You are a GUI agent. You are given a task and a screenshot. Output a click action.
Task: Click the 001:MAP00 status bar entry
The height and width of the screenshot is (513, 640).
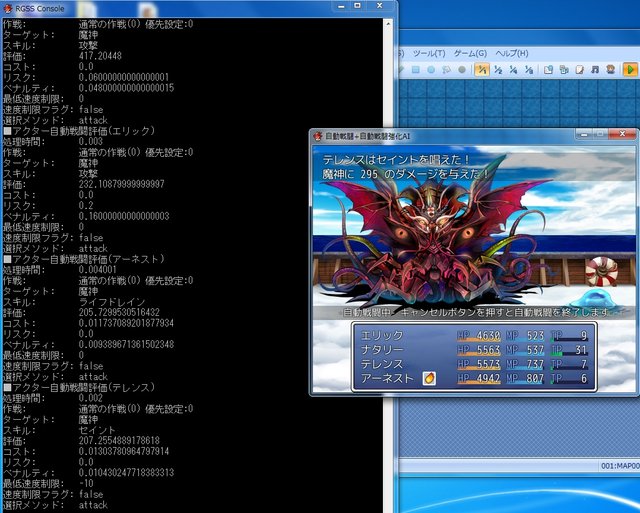[620, 466]
